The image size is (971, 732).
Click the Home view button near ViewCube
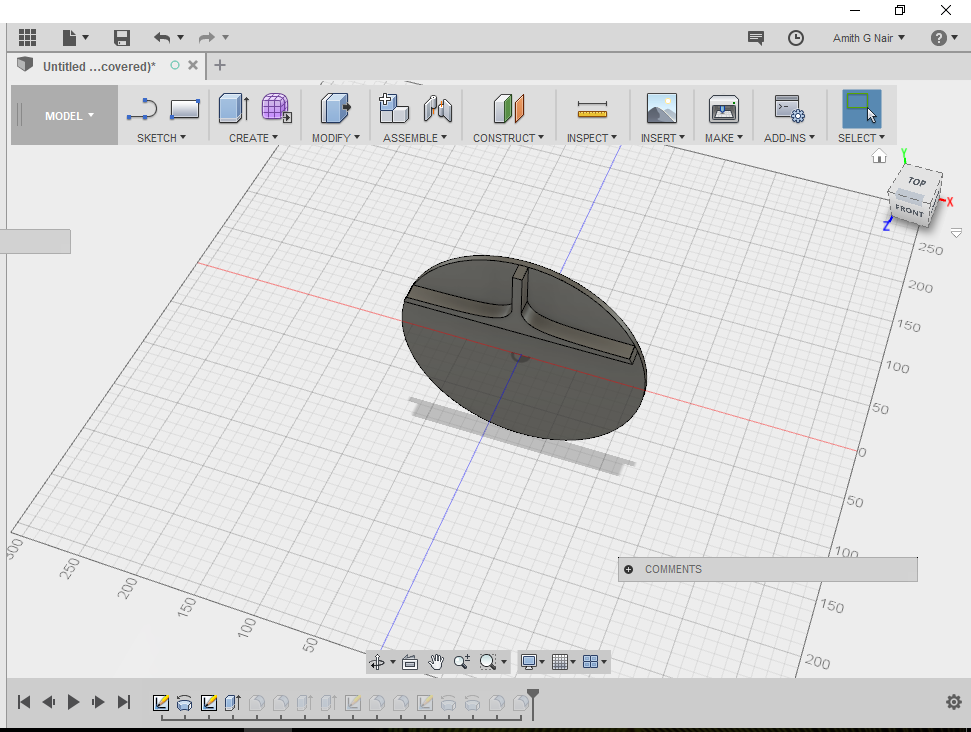tap(879, 157)
